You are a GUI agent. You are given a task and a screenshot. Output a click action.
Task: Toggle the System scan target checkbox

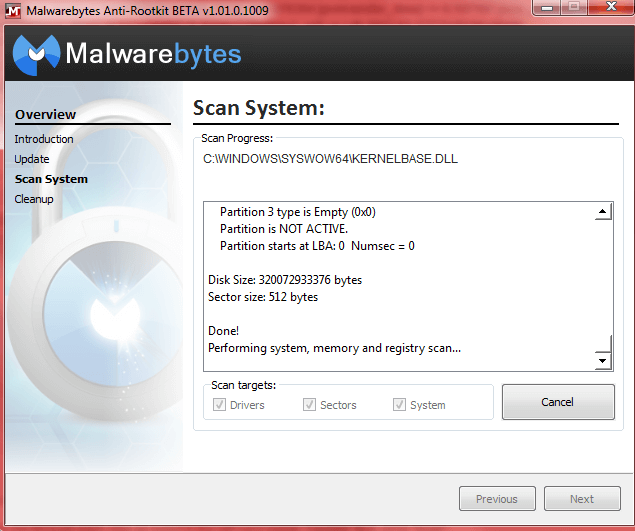pos(399,404)
